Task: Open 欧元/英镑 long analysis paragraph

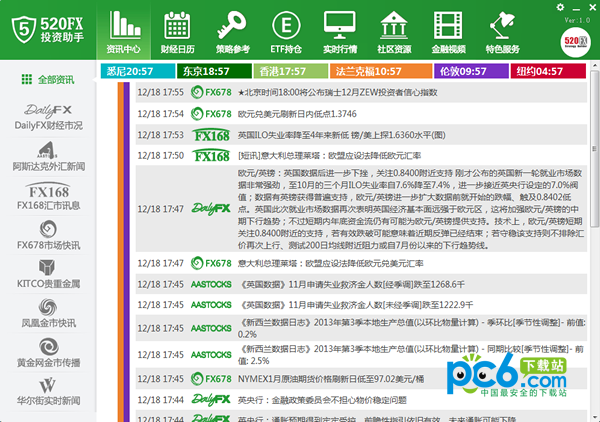Action: point(411,209)
